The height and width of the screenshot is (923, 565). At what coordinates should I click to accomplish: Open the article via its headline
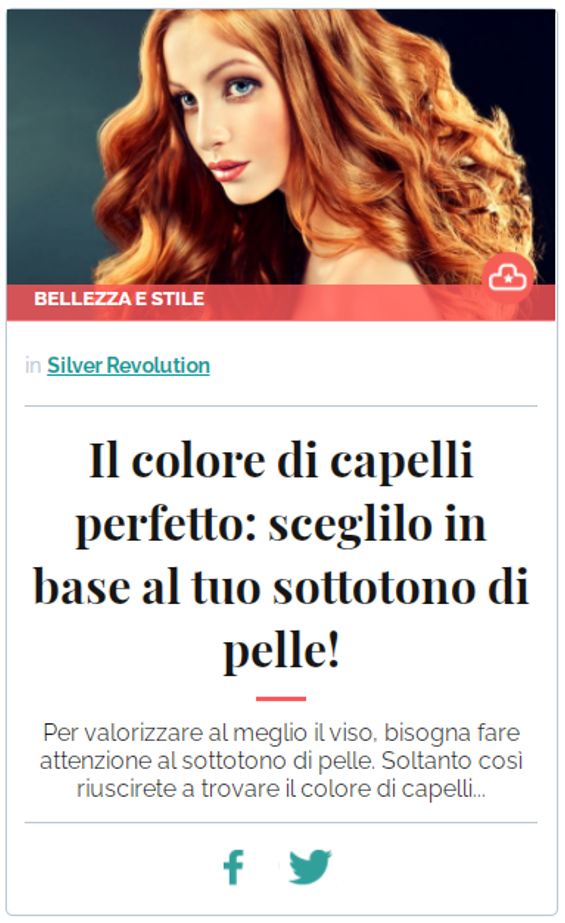pos(281,556)
